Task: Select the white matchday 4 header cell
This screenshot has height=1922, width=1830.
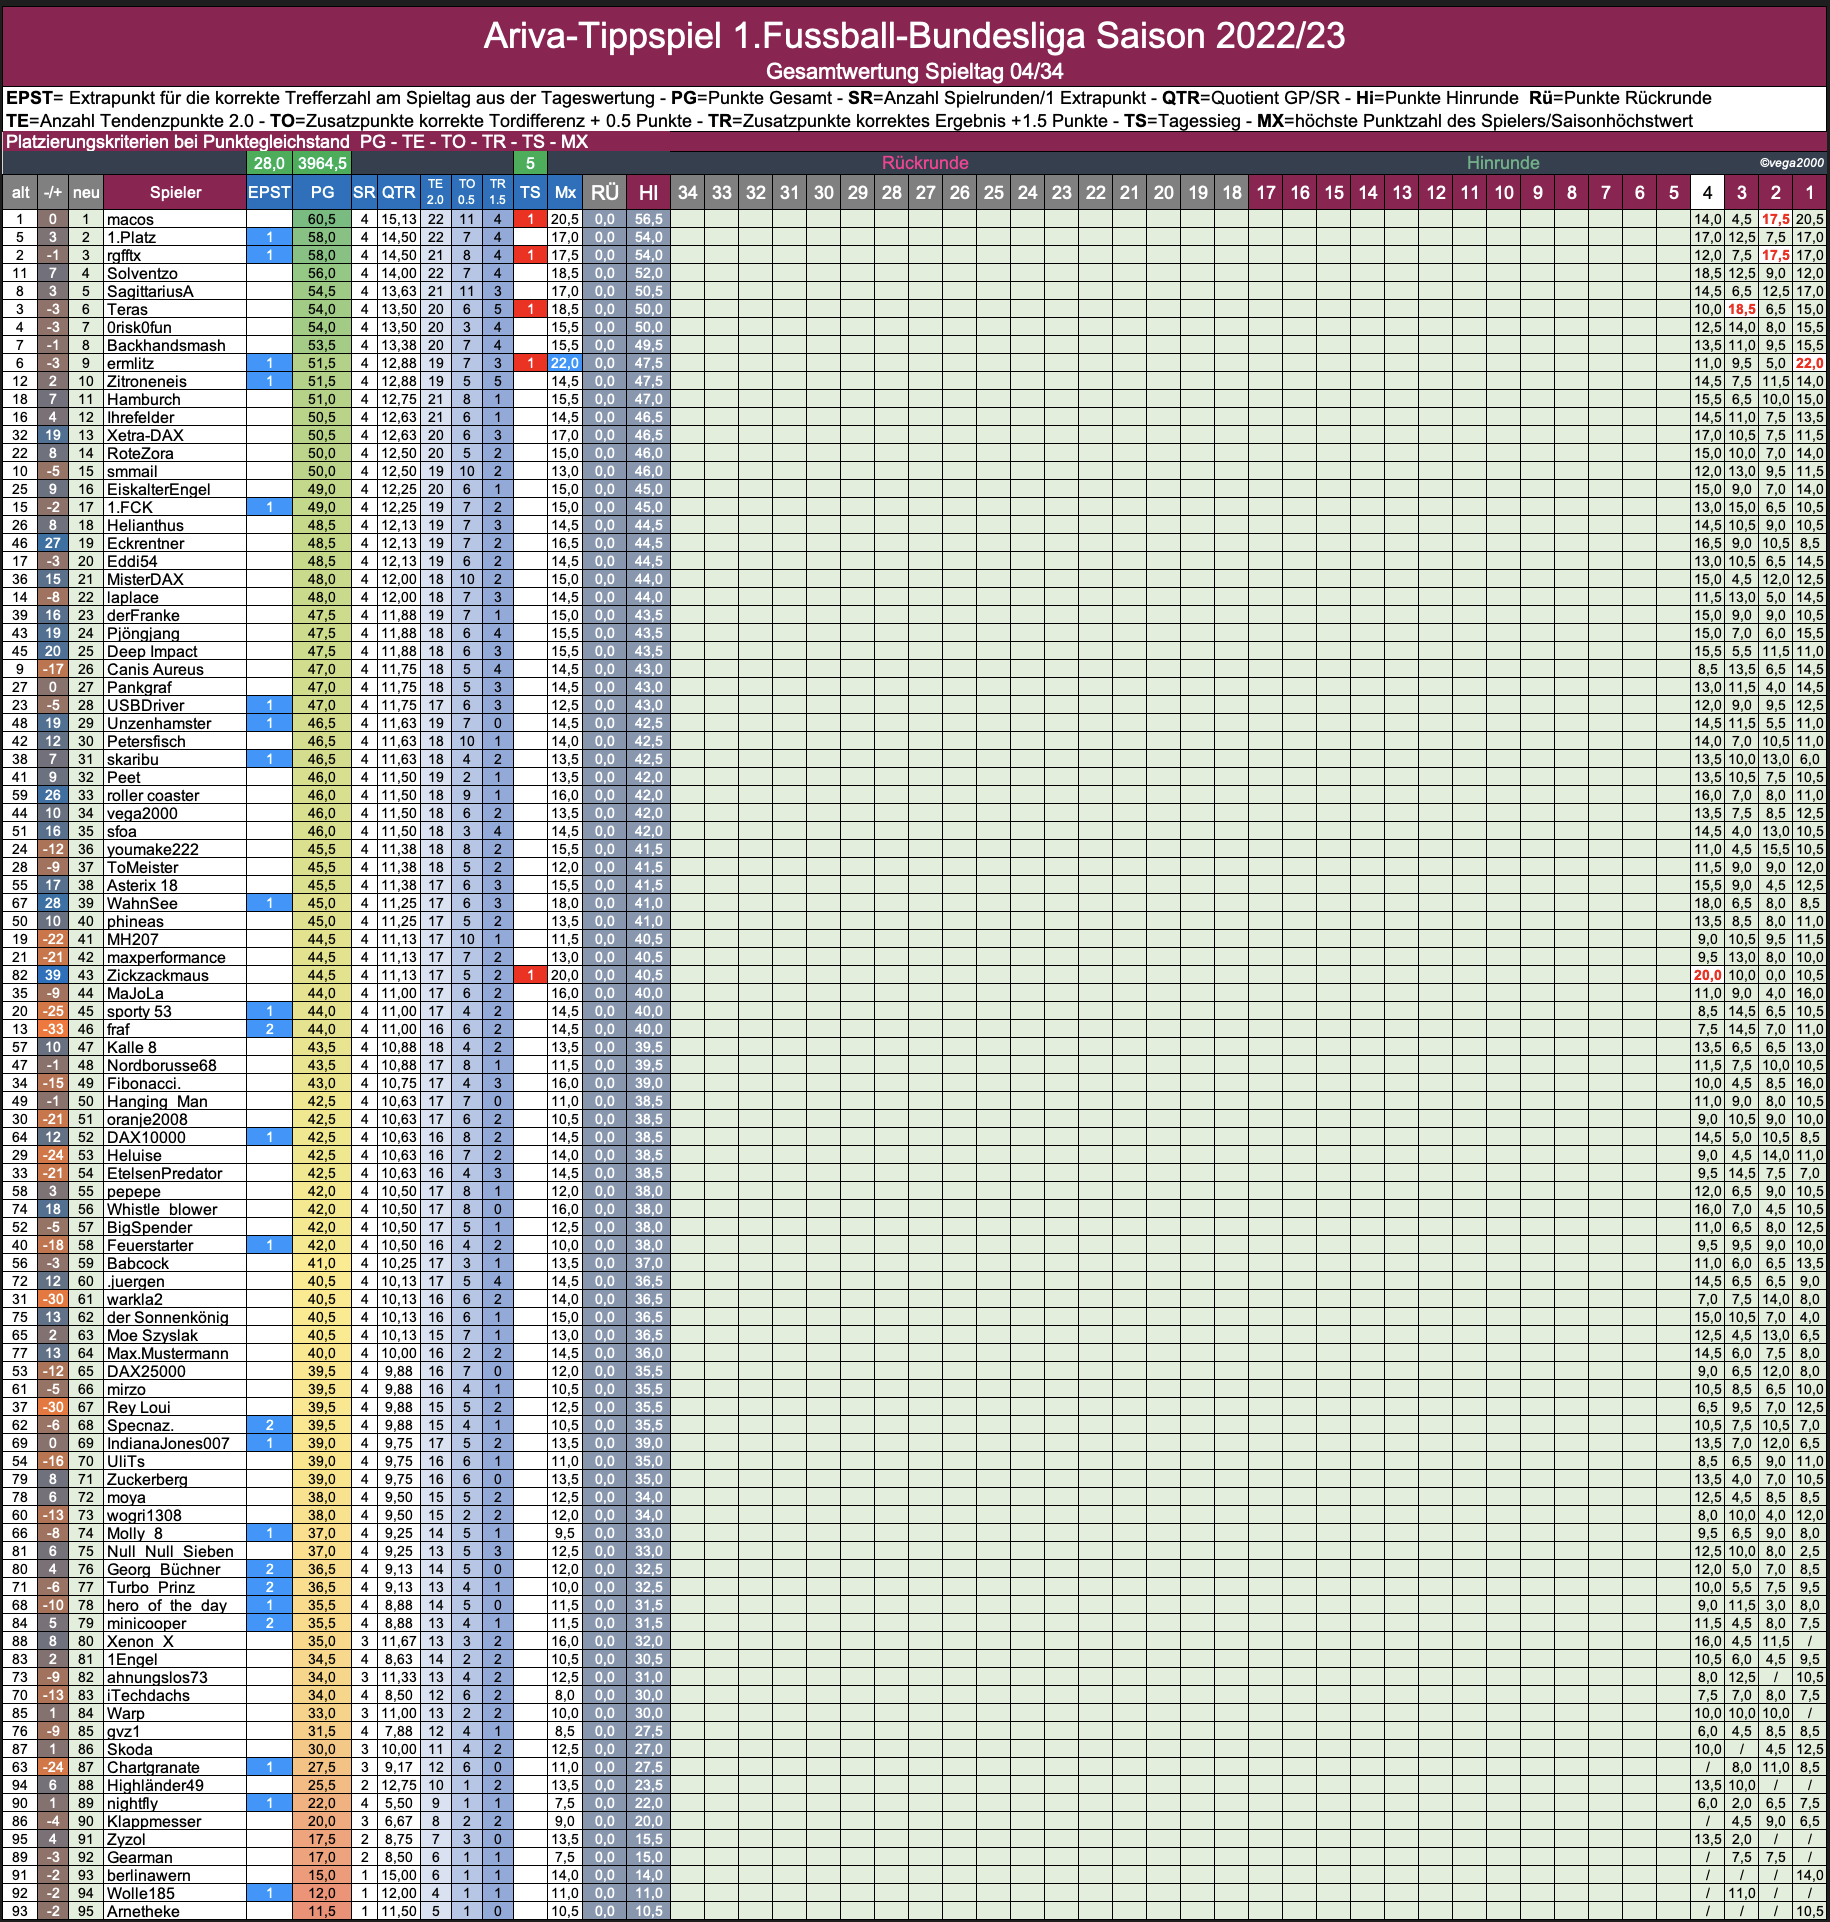Action: pos(1707,192)
